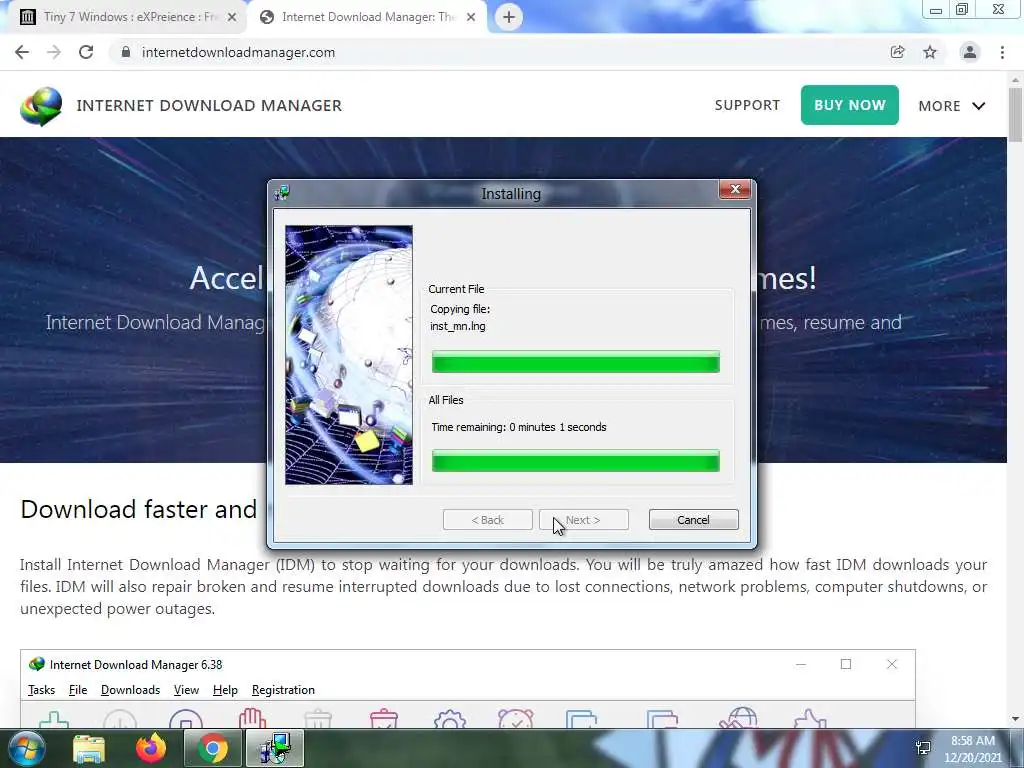Viewport: 1024px width, 768px height.
Task: Click the BUY NOW button
Action: (x=850, y=105)
